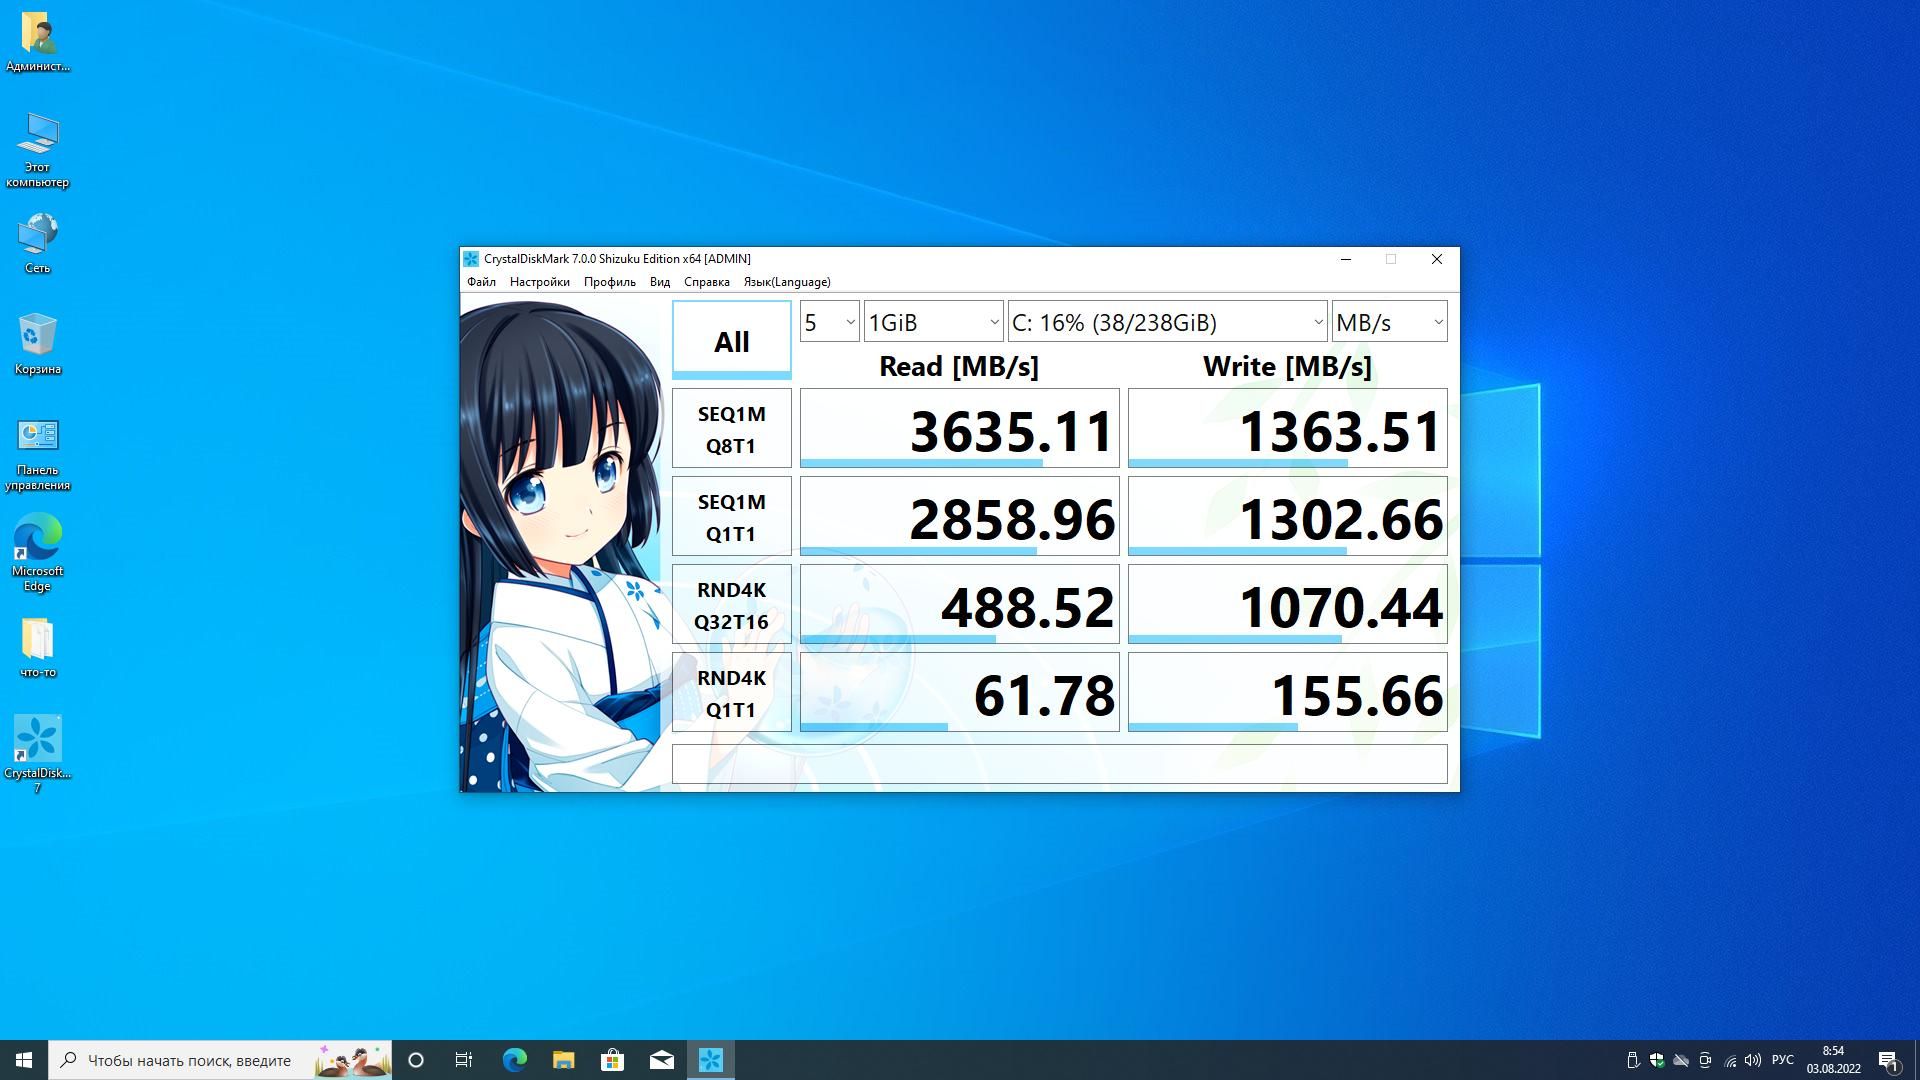Click the 488.52 read result

click(959, 605)
